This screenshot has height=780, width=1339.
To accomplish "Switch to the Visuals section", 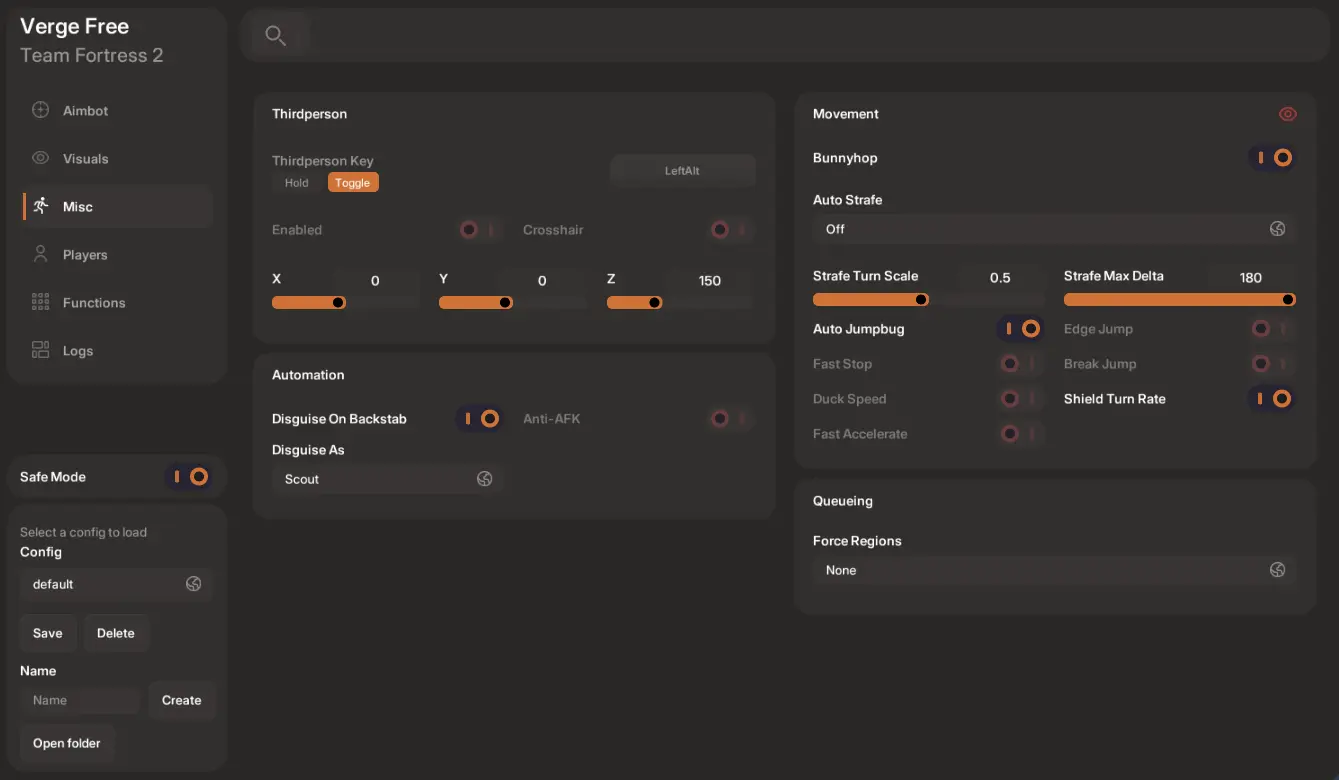I will pos(118,158).
